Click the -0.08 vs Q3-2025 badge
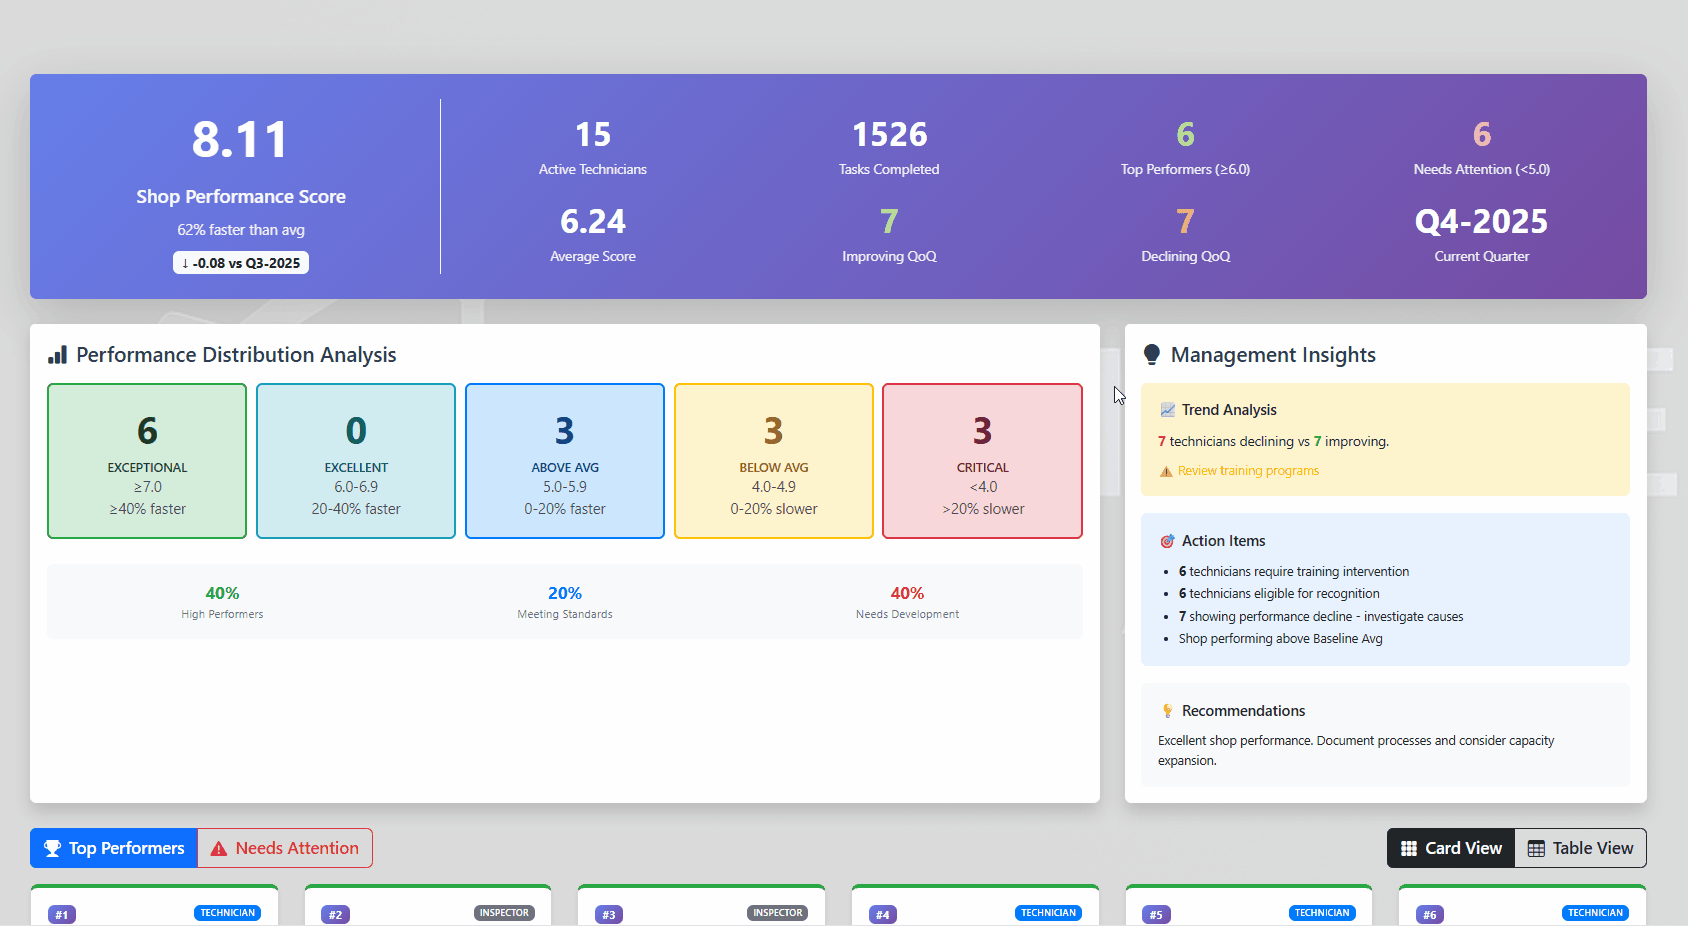Image resolution: width=1688 pixels, height=926 pixels. click(240, 262)
